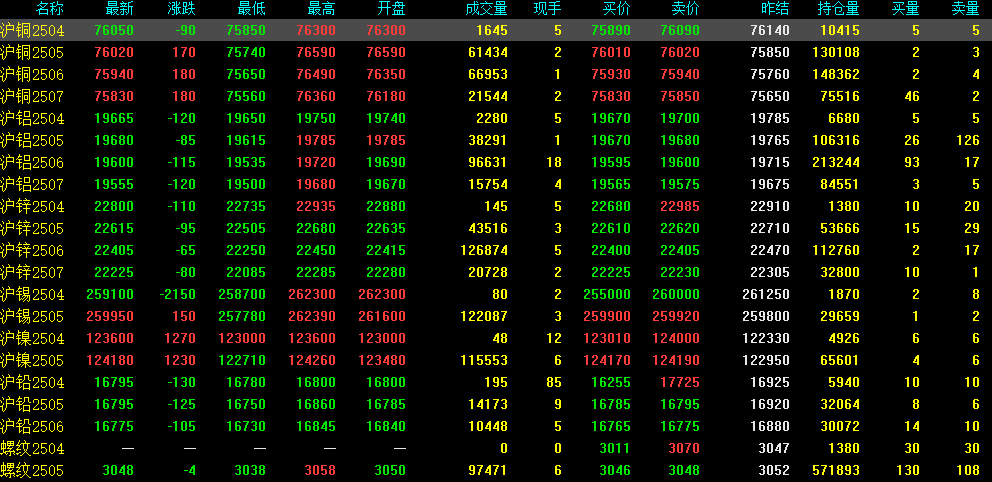Image resolution: width=992 pixels, height=482 pixels.
Task: Click the sell volume 126 of 沪铝2505
Action: point(968,140)
